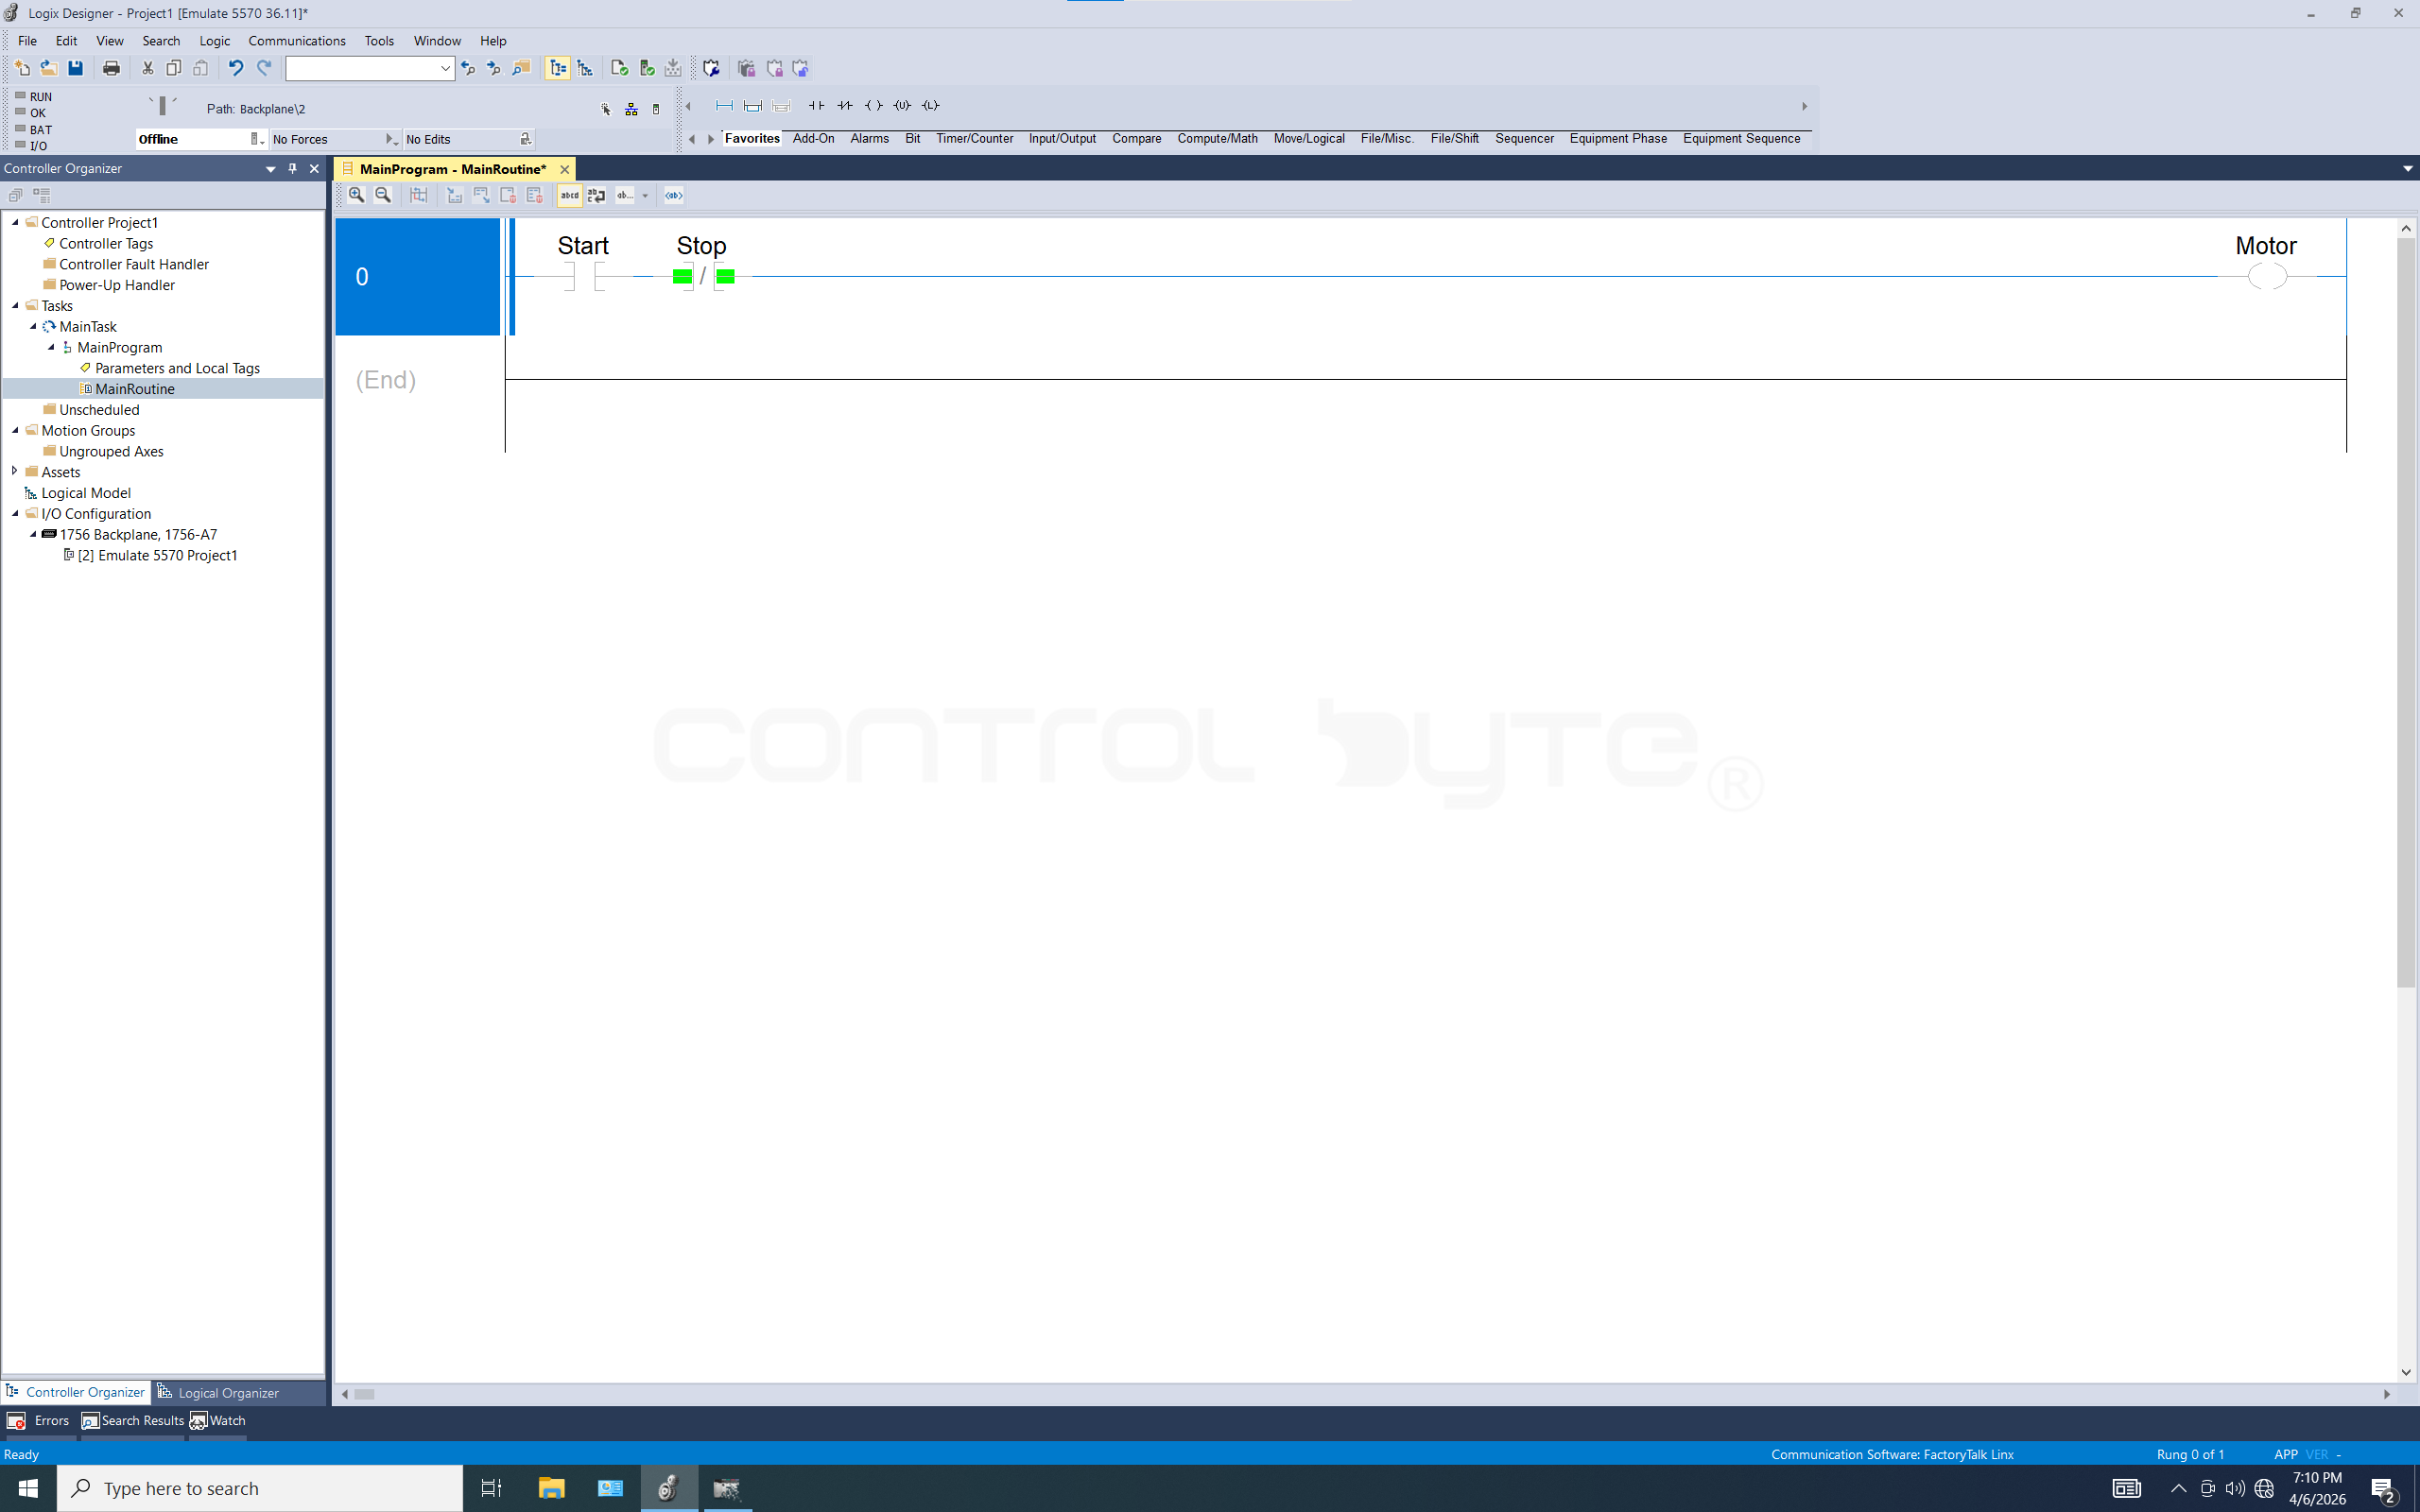Select Parameters and Local Tags item
Viewport: 2420px width, 1512px height.
[177, 368]
